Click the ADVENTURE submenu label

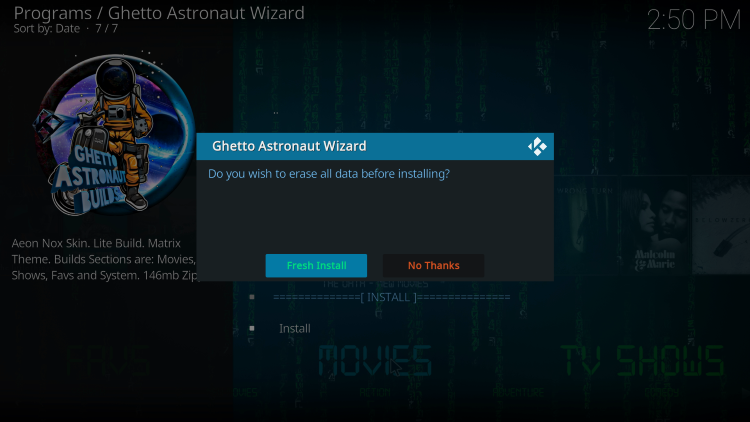pos(518,393)
